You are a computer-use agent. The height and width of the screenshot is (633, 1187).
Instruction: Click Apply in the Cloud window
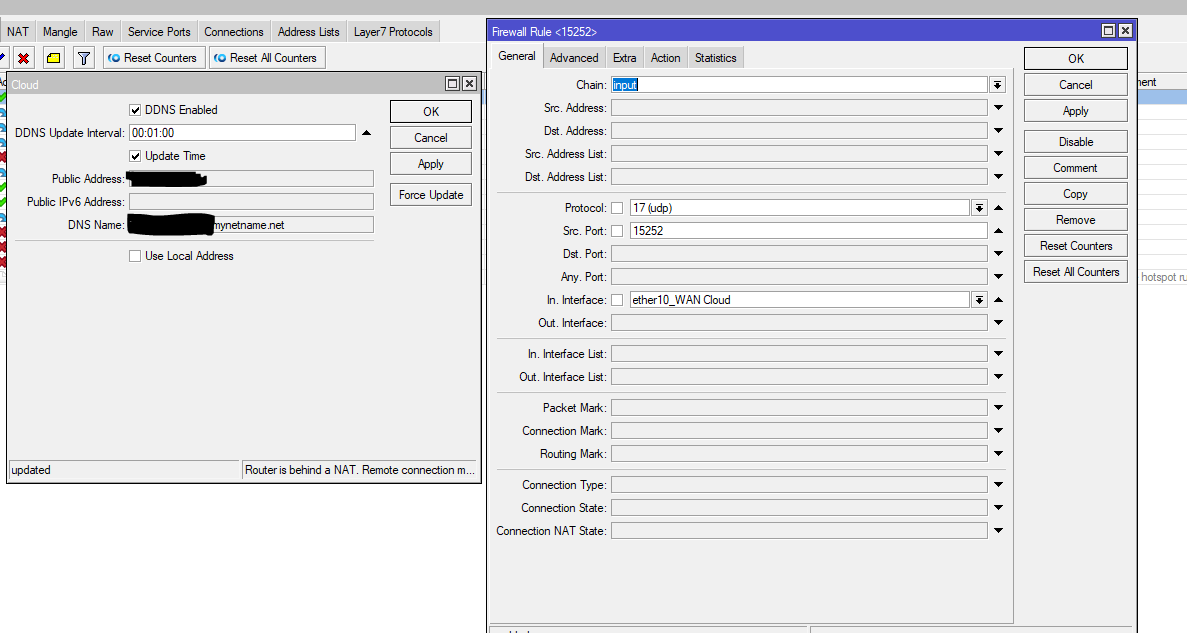(x=431, y=164)
